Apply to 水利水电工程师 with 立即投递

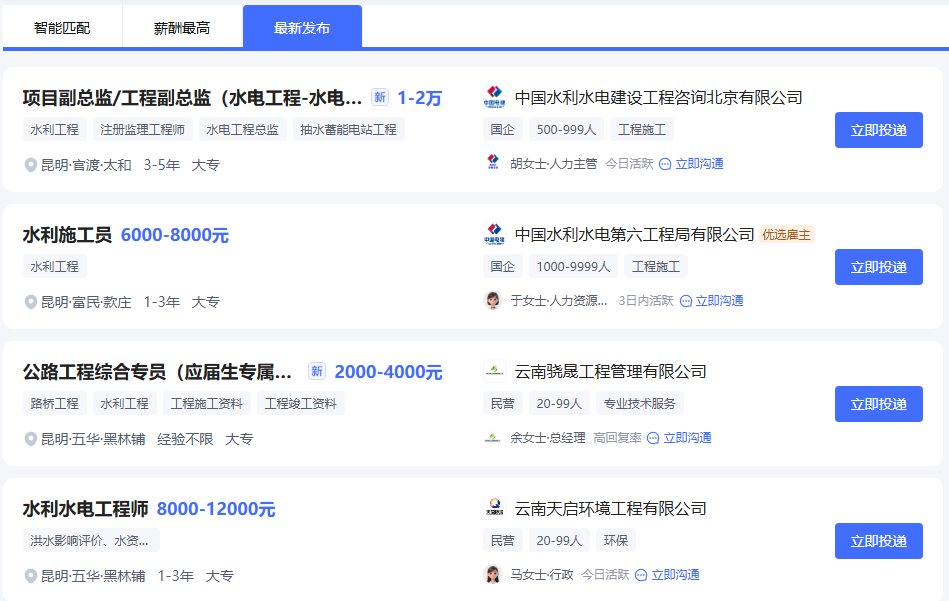click(x=878, y=541)
